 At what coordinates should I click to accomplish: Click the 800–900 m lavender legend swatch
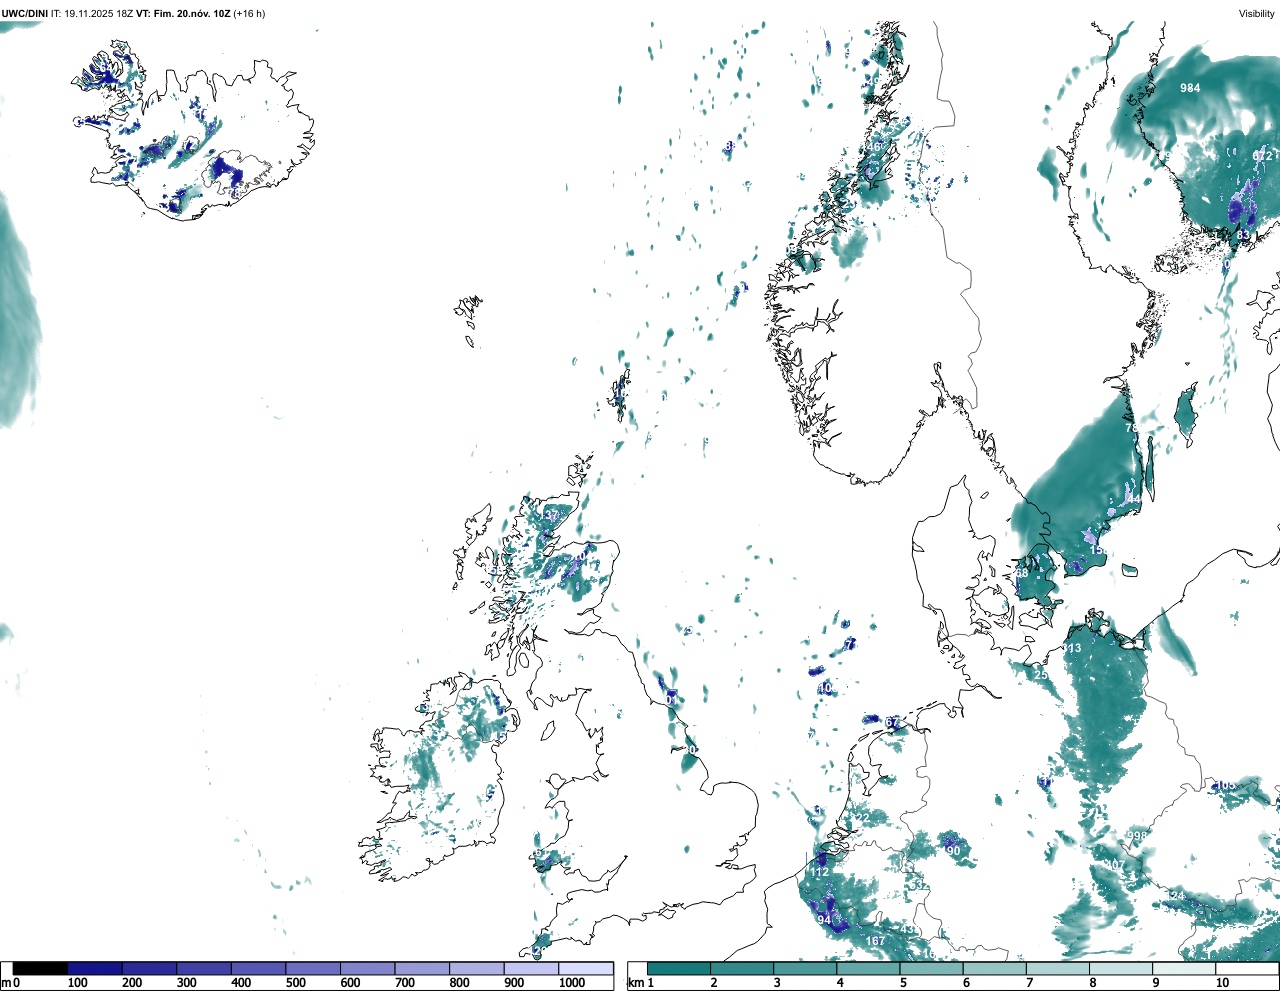point(477,968)
